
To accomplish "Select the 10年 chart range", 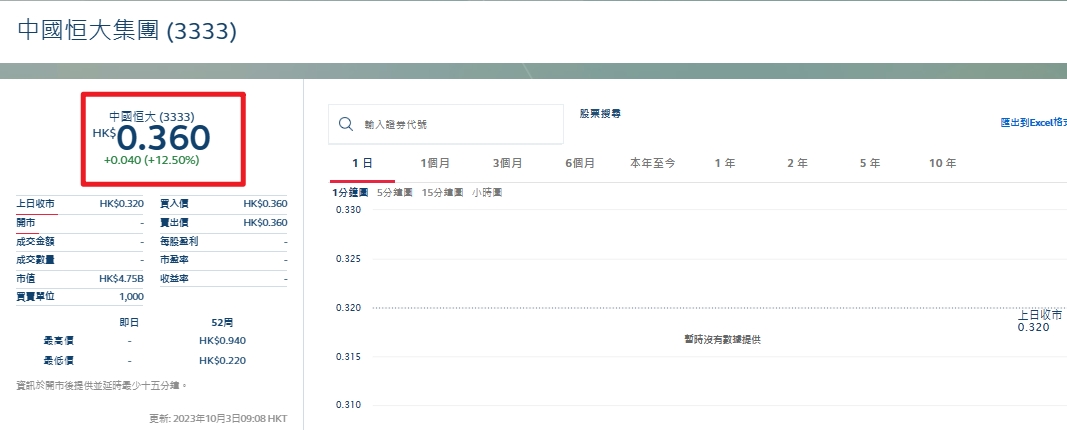I will (x=942, y=163).
